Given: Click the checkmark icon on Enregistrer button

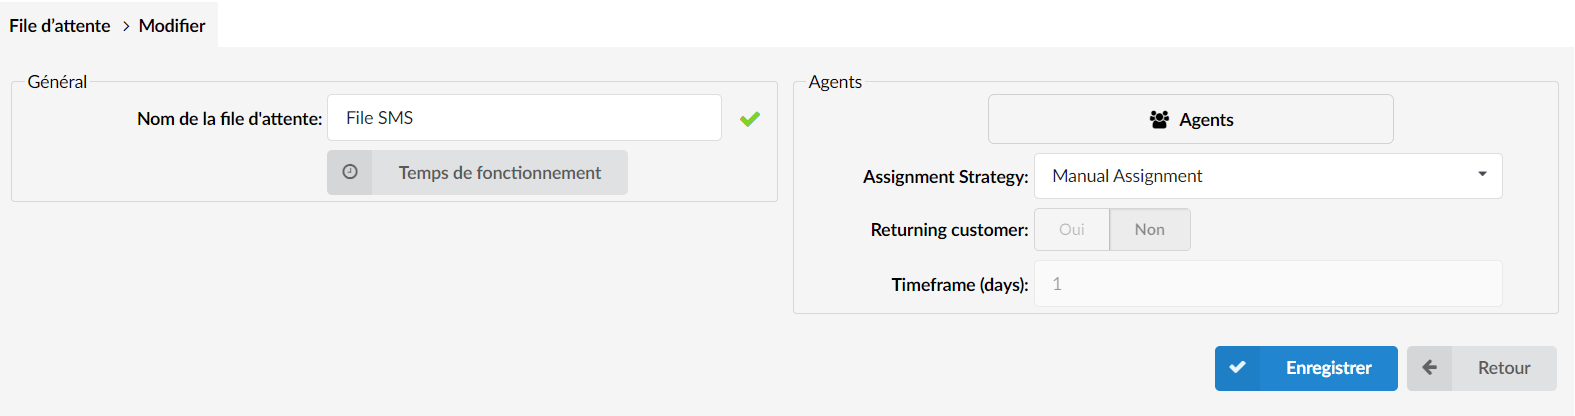Looking at the screenshot, I should coord(1237,367).
